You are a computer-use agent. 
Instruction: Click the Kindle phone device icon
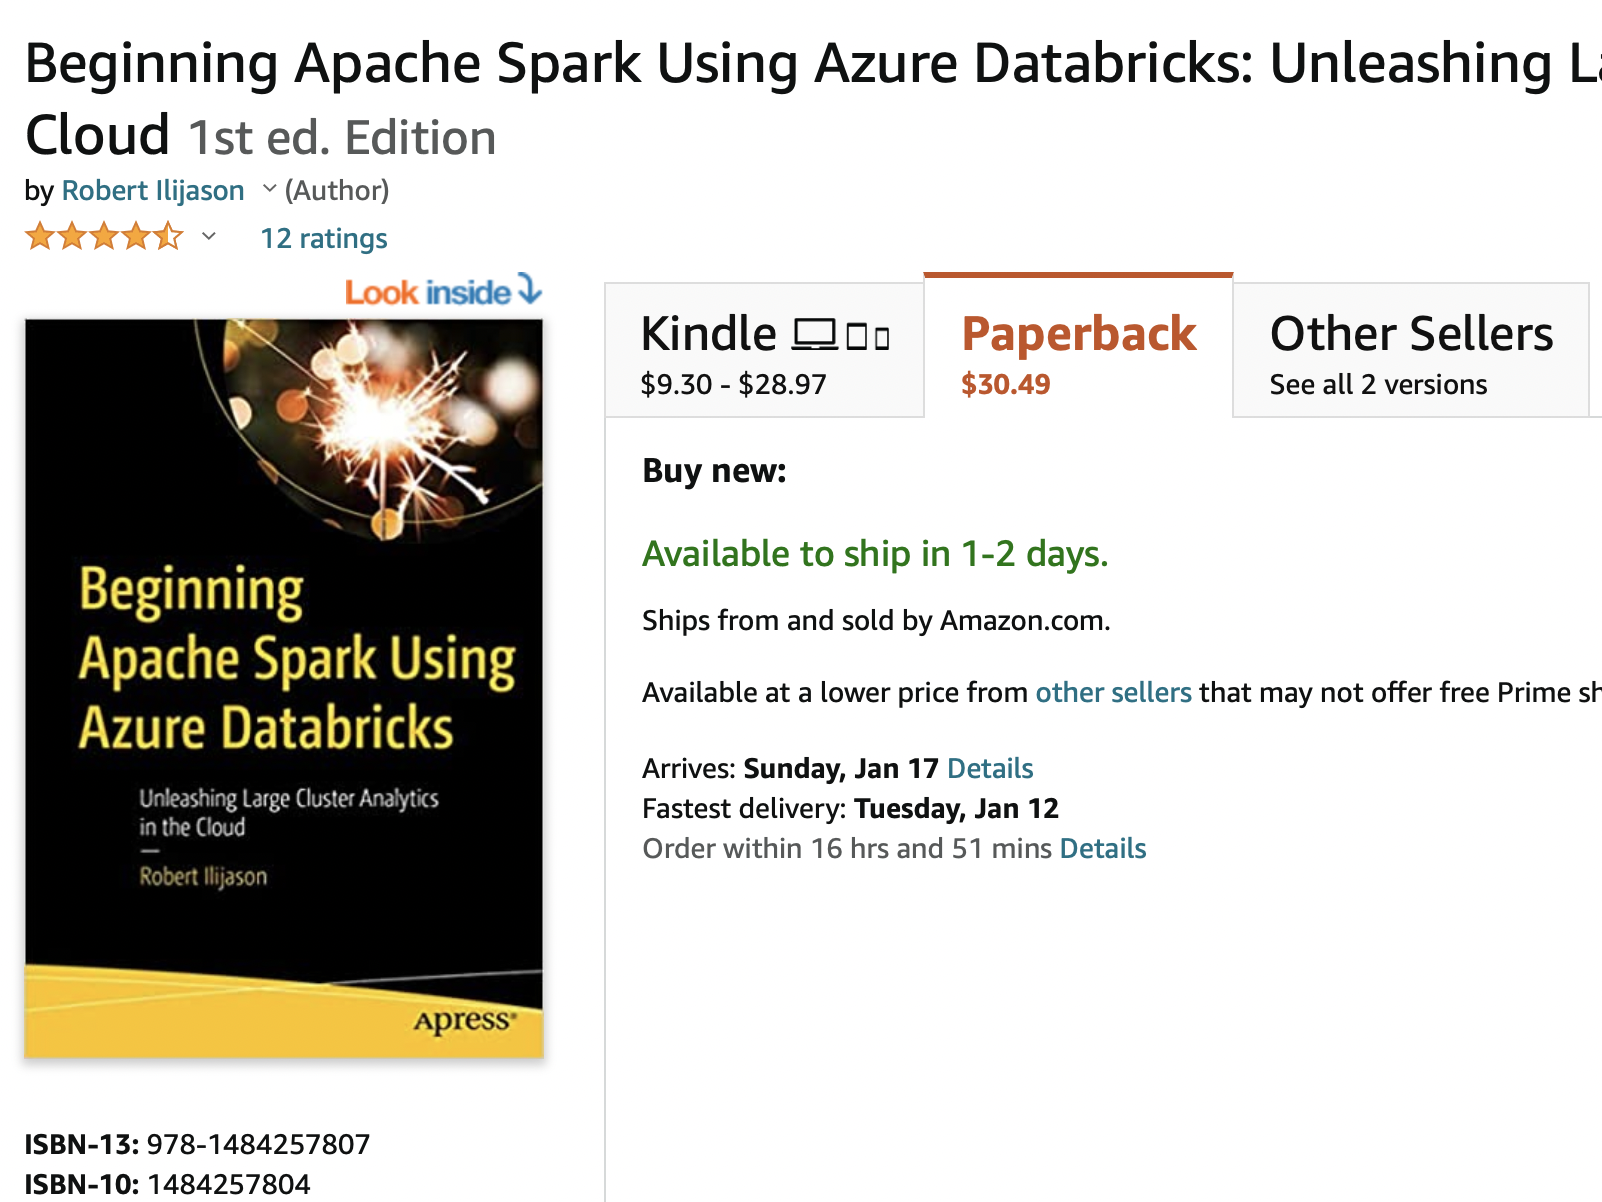click(x=882, y=339)
